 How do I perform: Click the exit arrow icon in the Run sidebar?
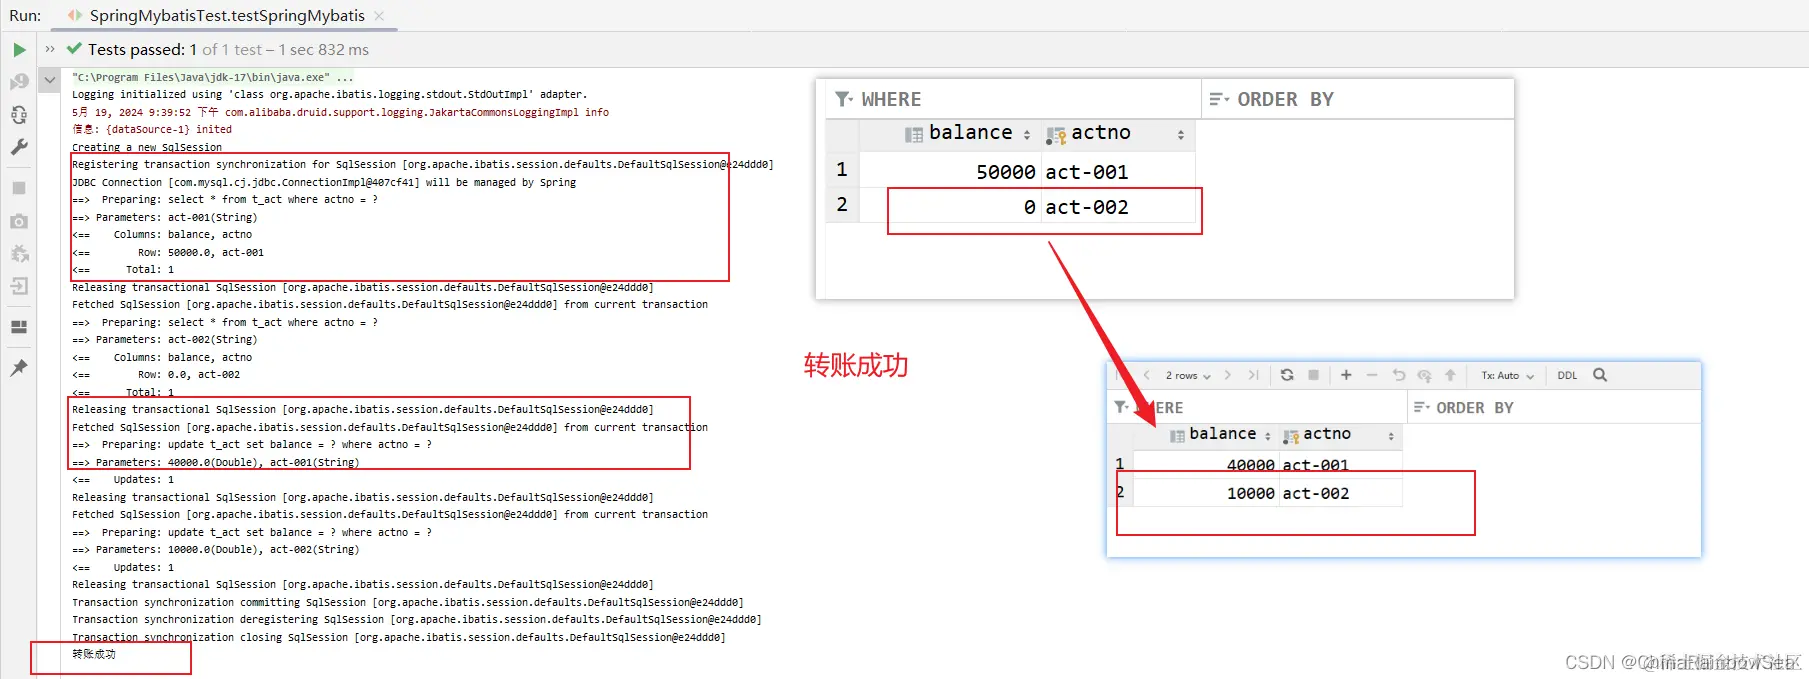[19, 286]
